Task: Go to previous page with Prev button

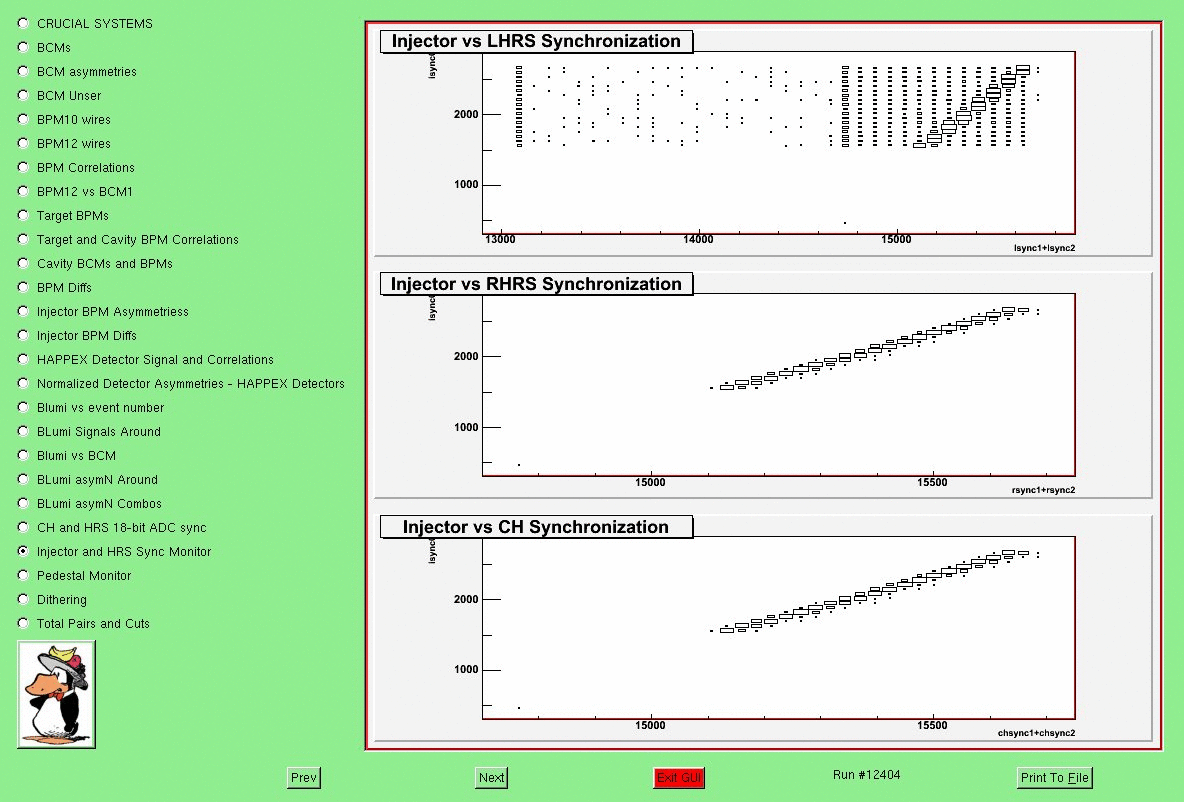Action: click(304, 778)
